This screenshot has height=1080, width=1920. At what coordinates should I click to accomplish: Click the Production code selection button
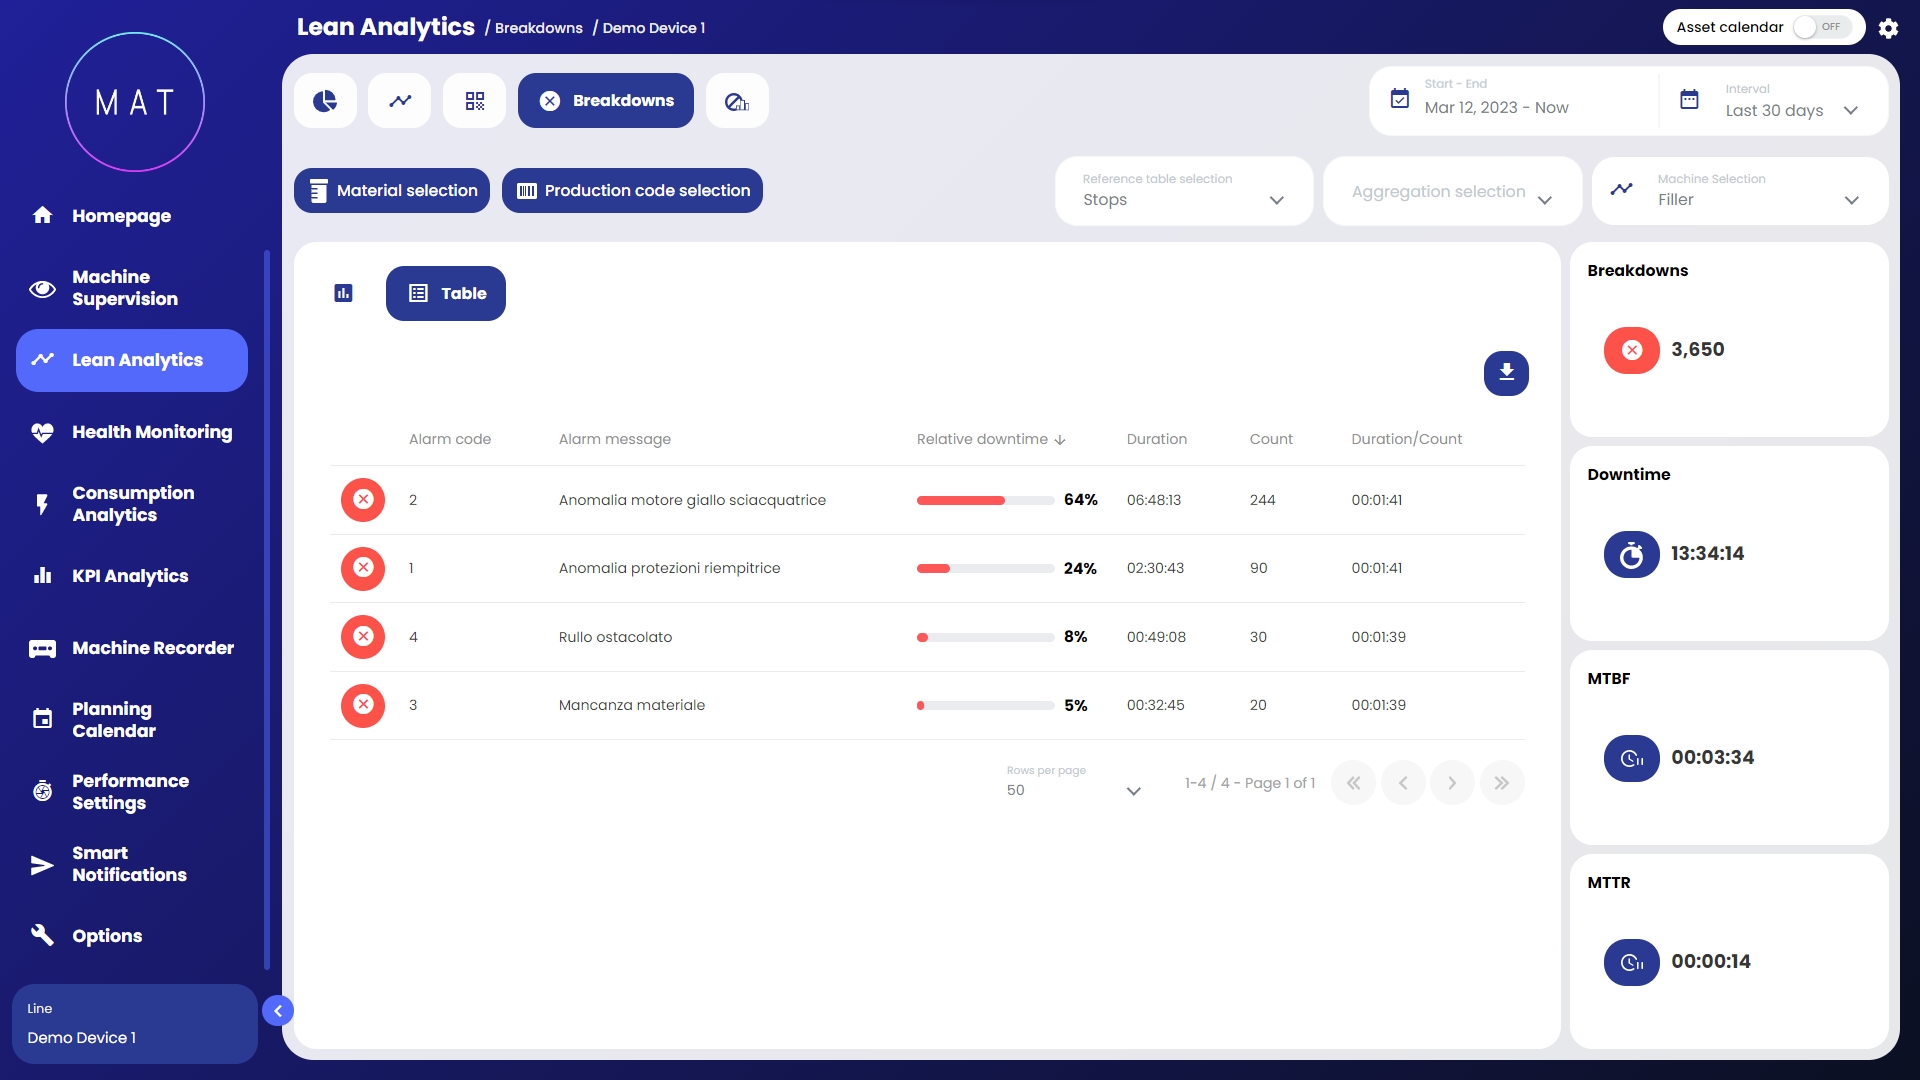[632, 191]
